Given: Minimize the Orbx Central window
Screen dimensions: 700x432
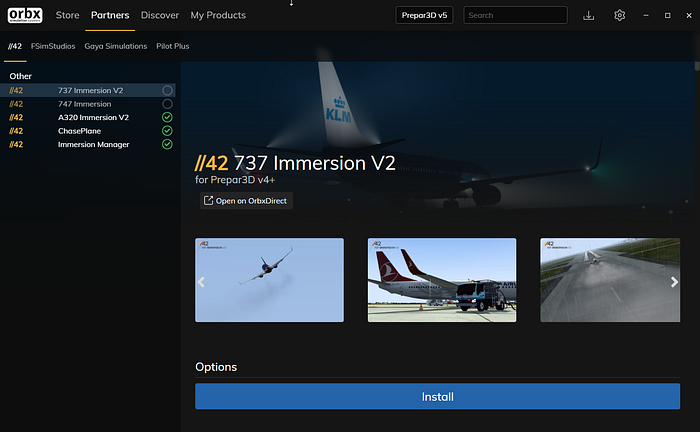Looking at the screenshot, I should click(x=646, y=15).
